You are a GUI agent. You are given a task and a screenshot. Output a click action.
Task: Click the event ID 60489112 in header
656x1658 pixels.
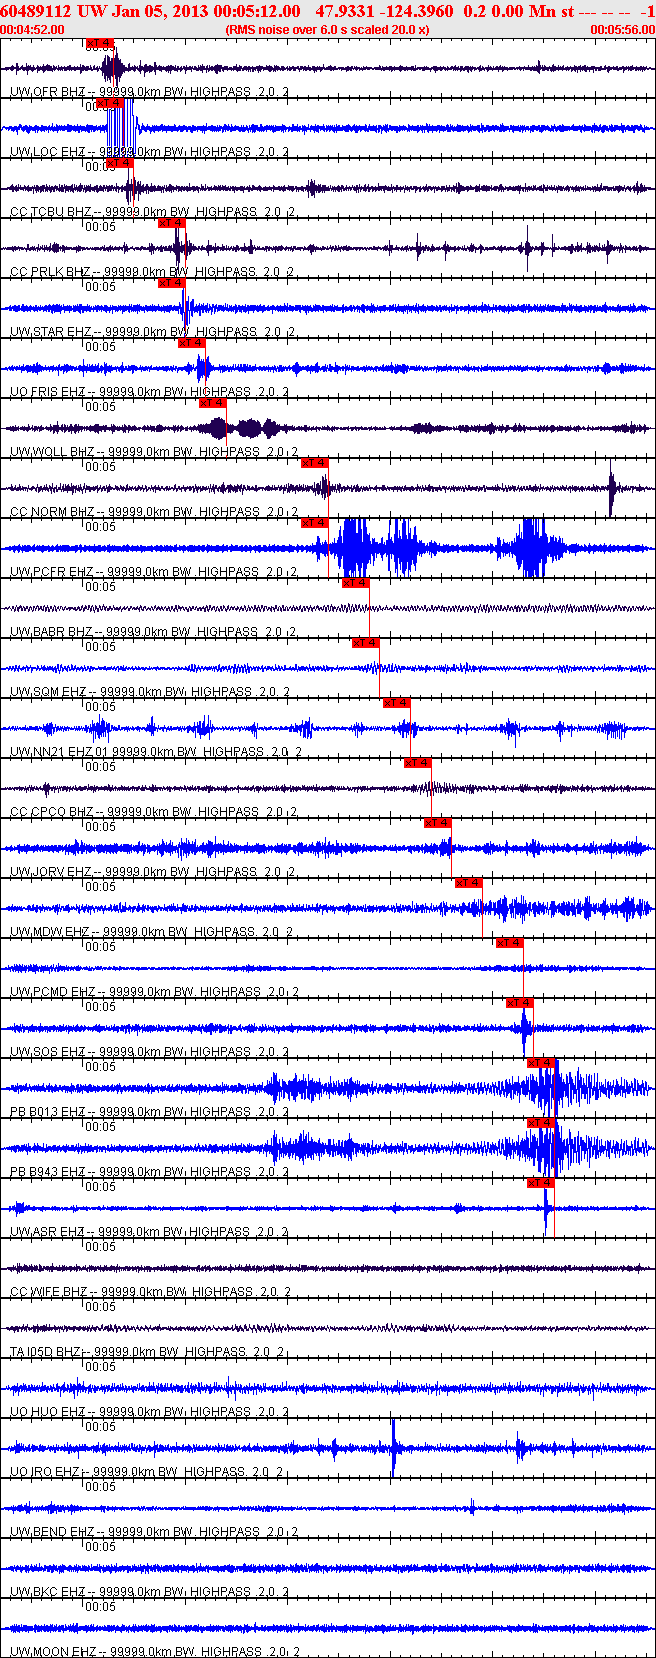pyautogui.click(x=36, y=11)
